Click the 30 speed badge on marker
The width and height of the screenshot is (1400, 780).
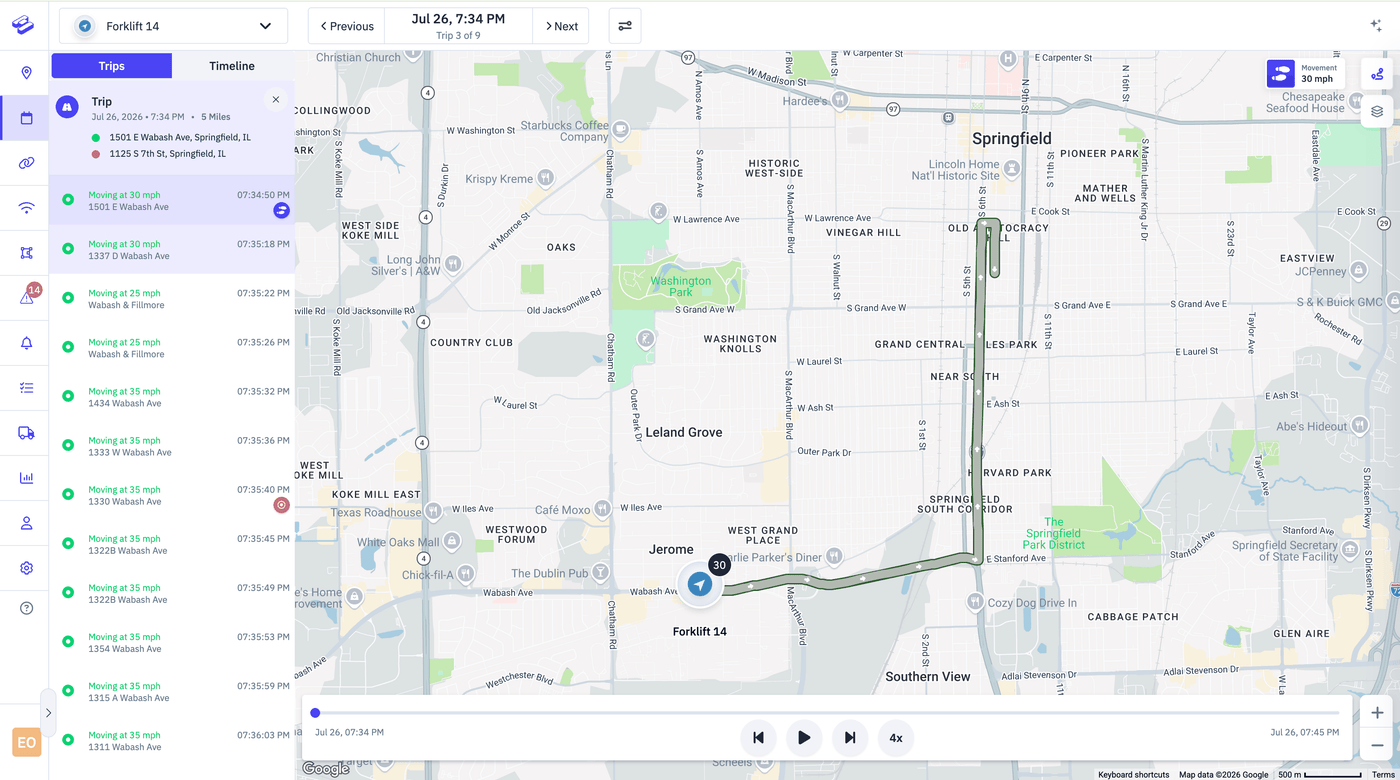(x=719, y=565)
